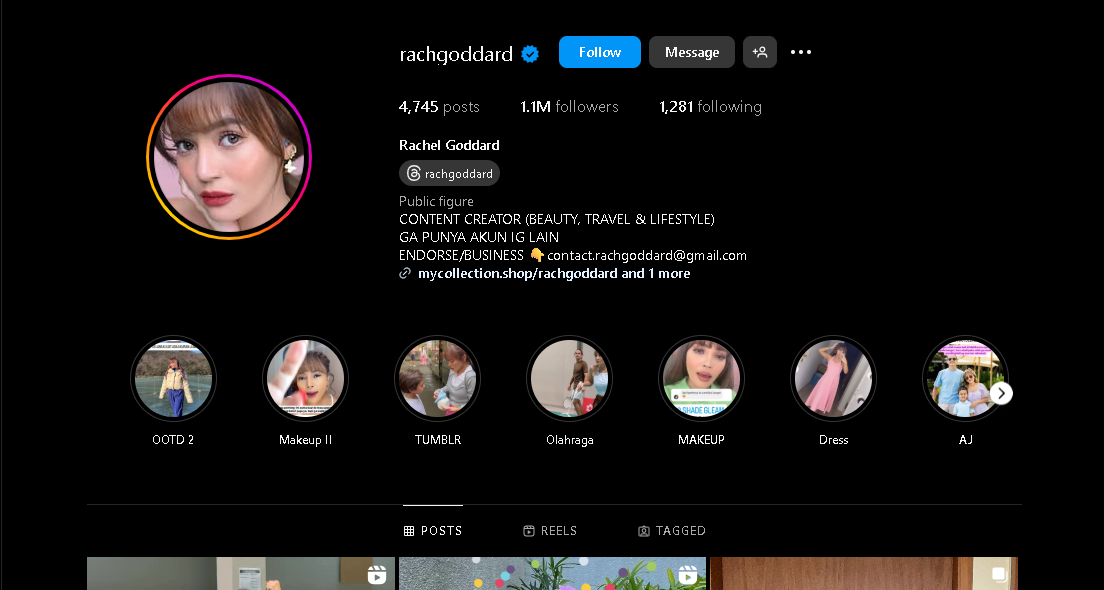Screen dimensions: 1104x590
Task: Click the Reels tab icon
Action: [529, 531]
